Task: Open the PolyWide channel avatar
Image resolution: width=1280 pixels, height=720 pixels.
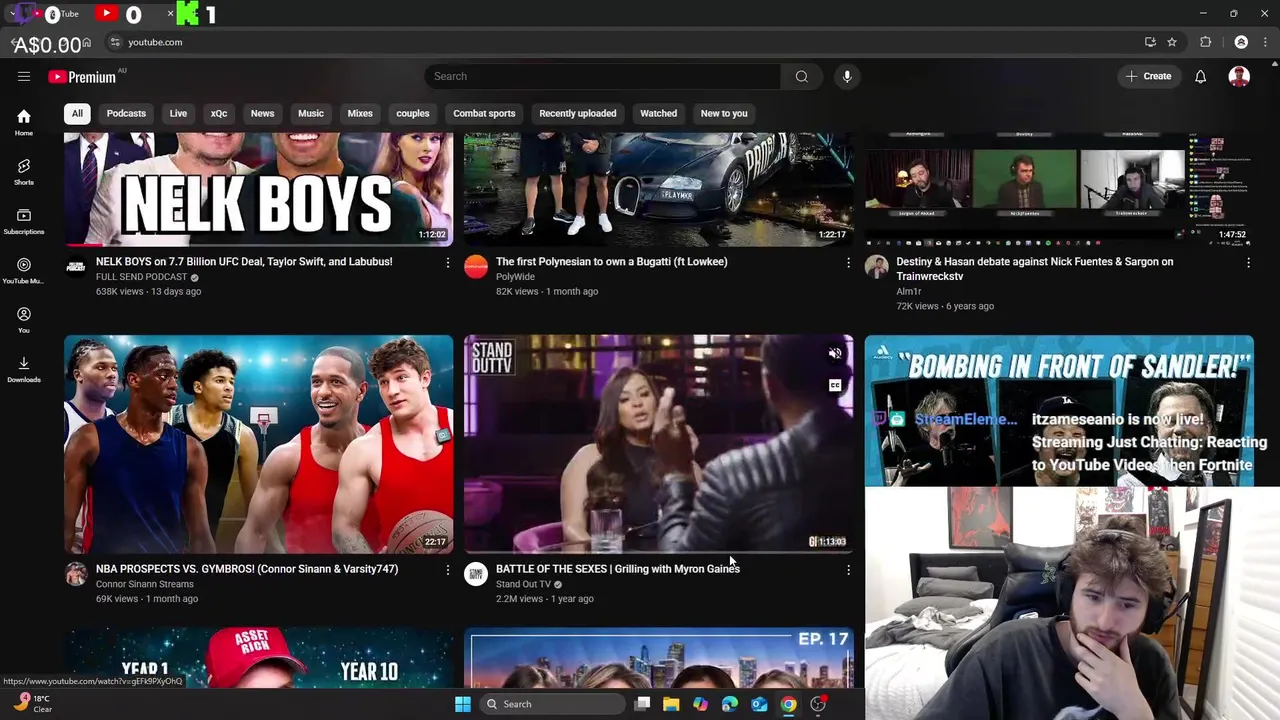Action: coord(476,266)
